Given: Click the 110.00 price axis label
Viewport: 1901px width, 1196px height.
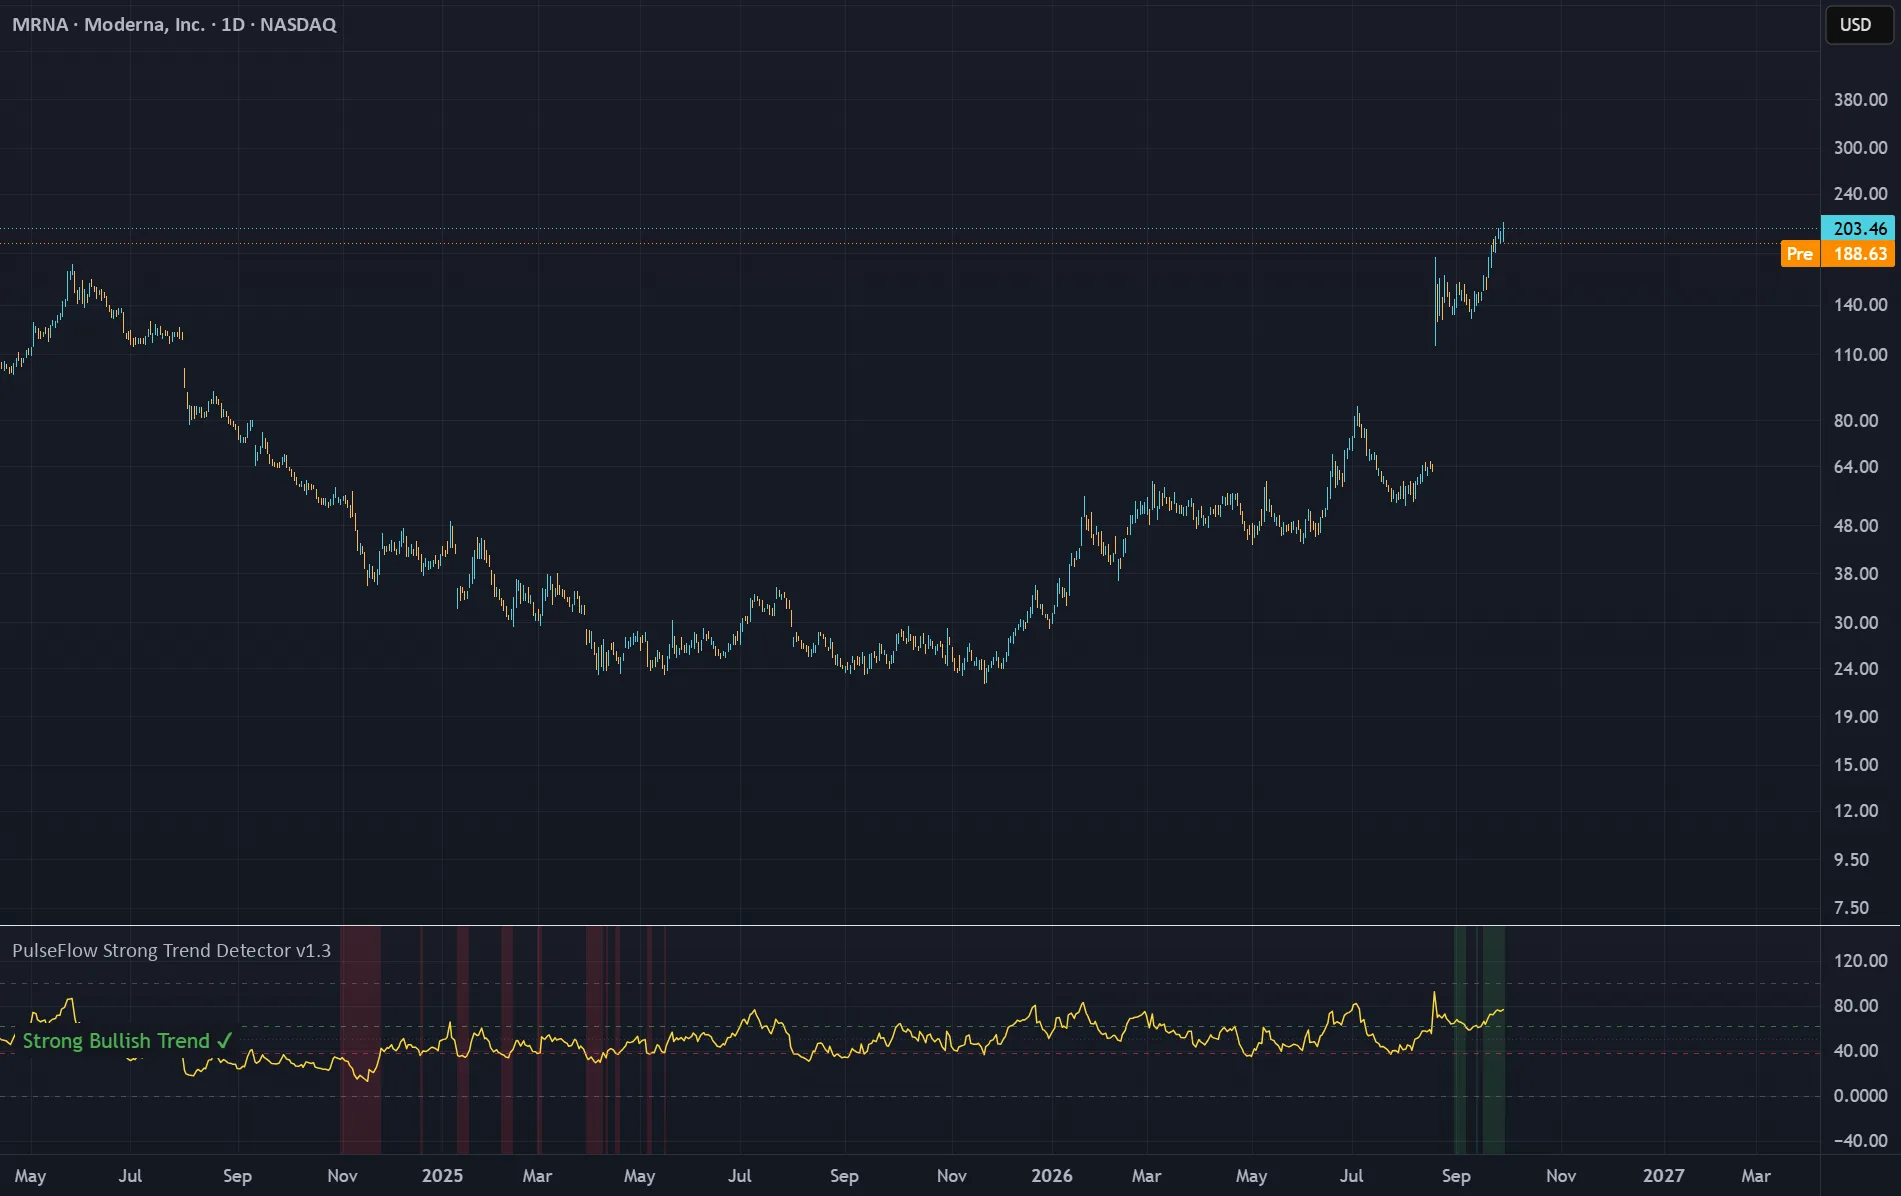Looking at the screenshot, I should click(x=1860, y=355).
